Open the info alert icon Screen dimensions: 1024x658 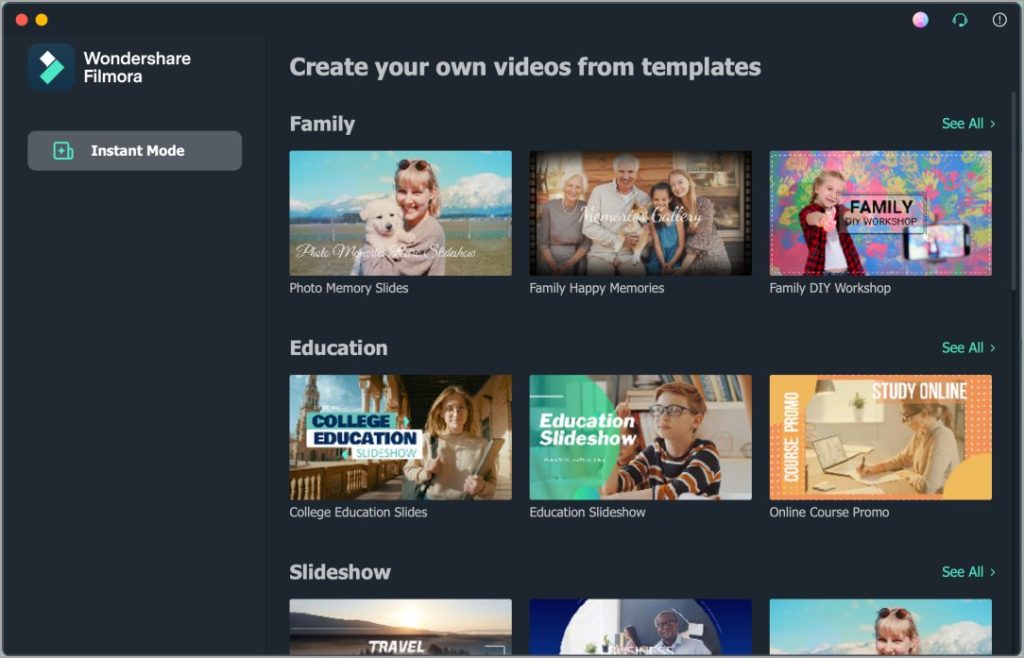(999, 20)
